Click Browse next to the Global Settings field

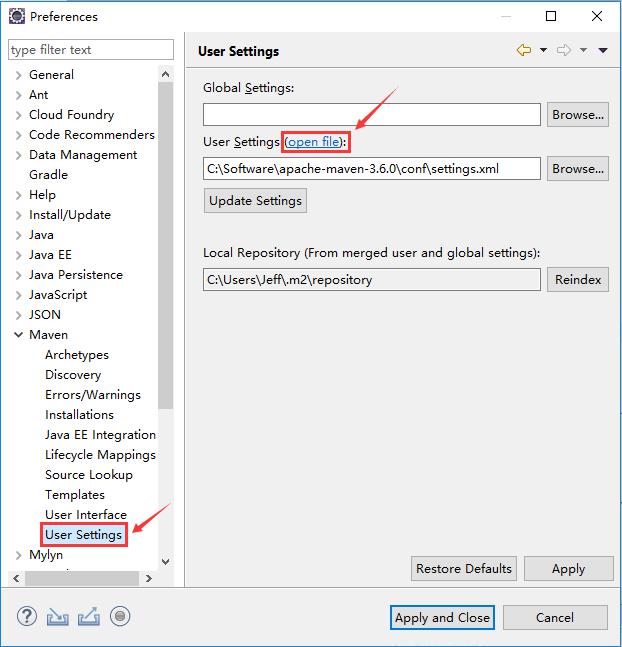578,115
